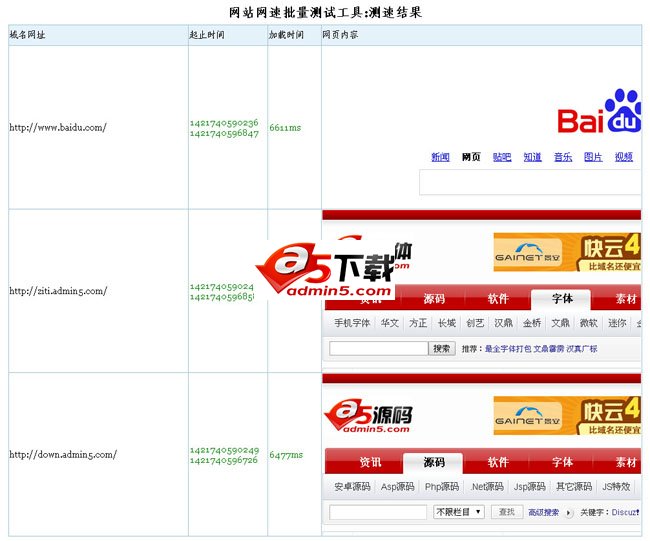Viewport: 650px width, 541px height.
Task: Open the 汉鼎 font category
Action: pos(503,323)
